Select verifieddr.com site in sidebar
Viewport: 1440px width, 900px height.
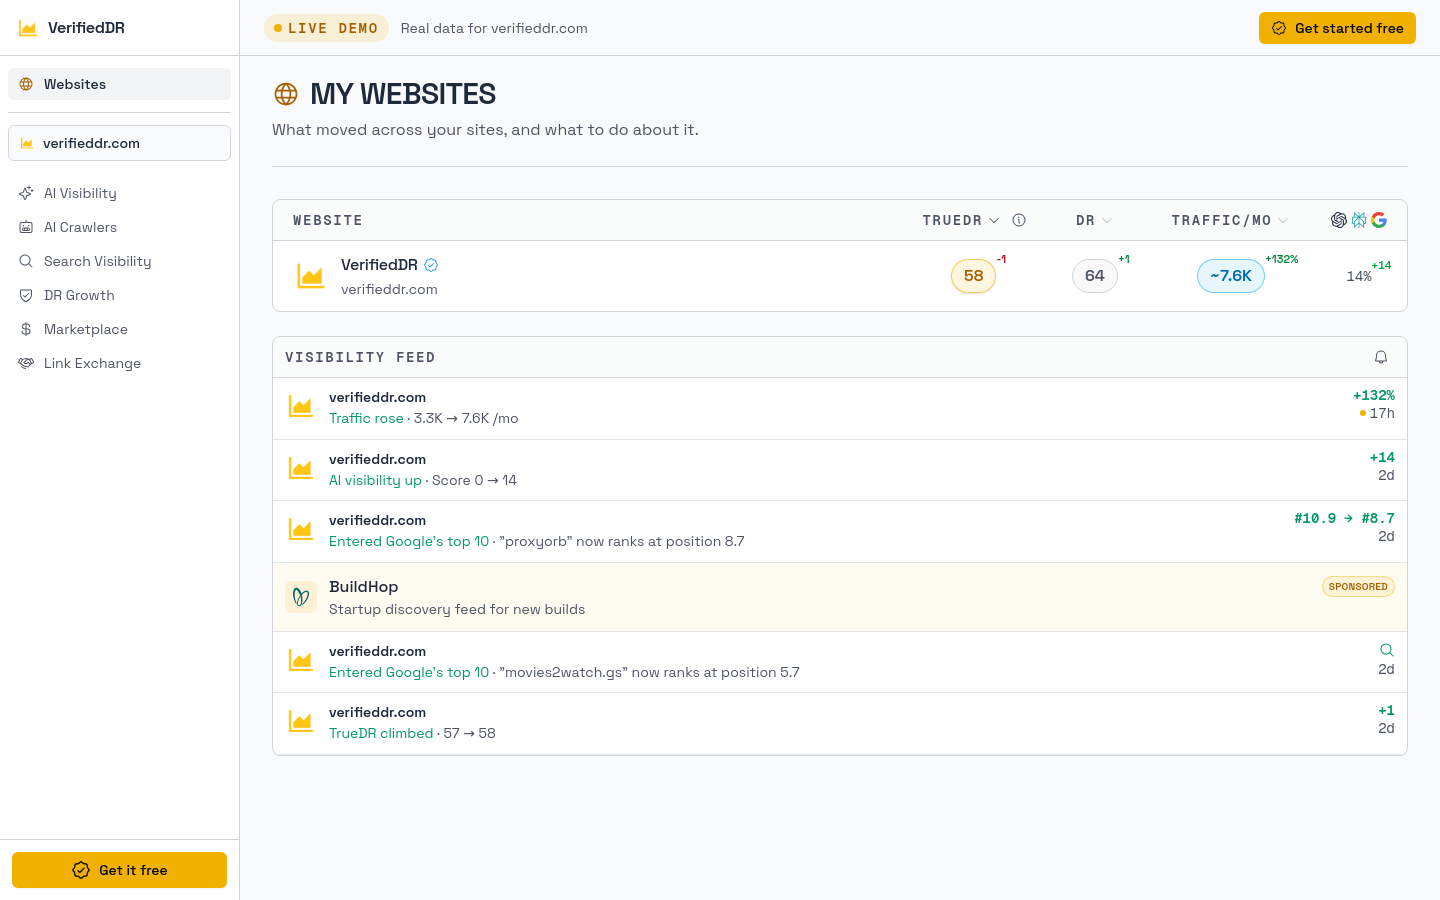pyautogui.click(x=119, y=143)
